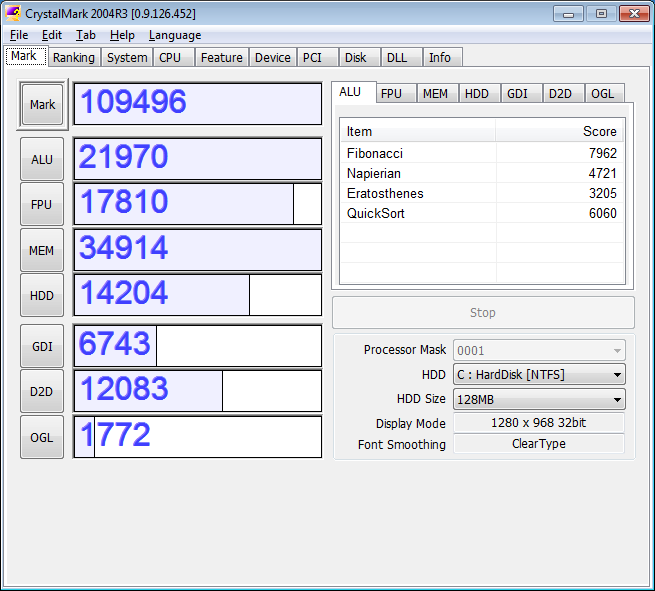Open the Processor Mask dropdown
Image resolution: width=655 pixels, height=591 pixels.
[539, 350]
